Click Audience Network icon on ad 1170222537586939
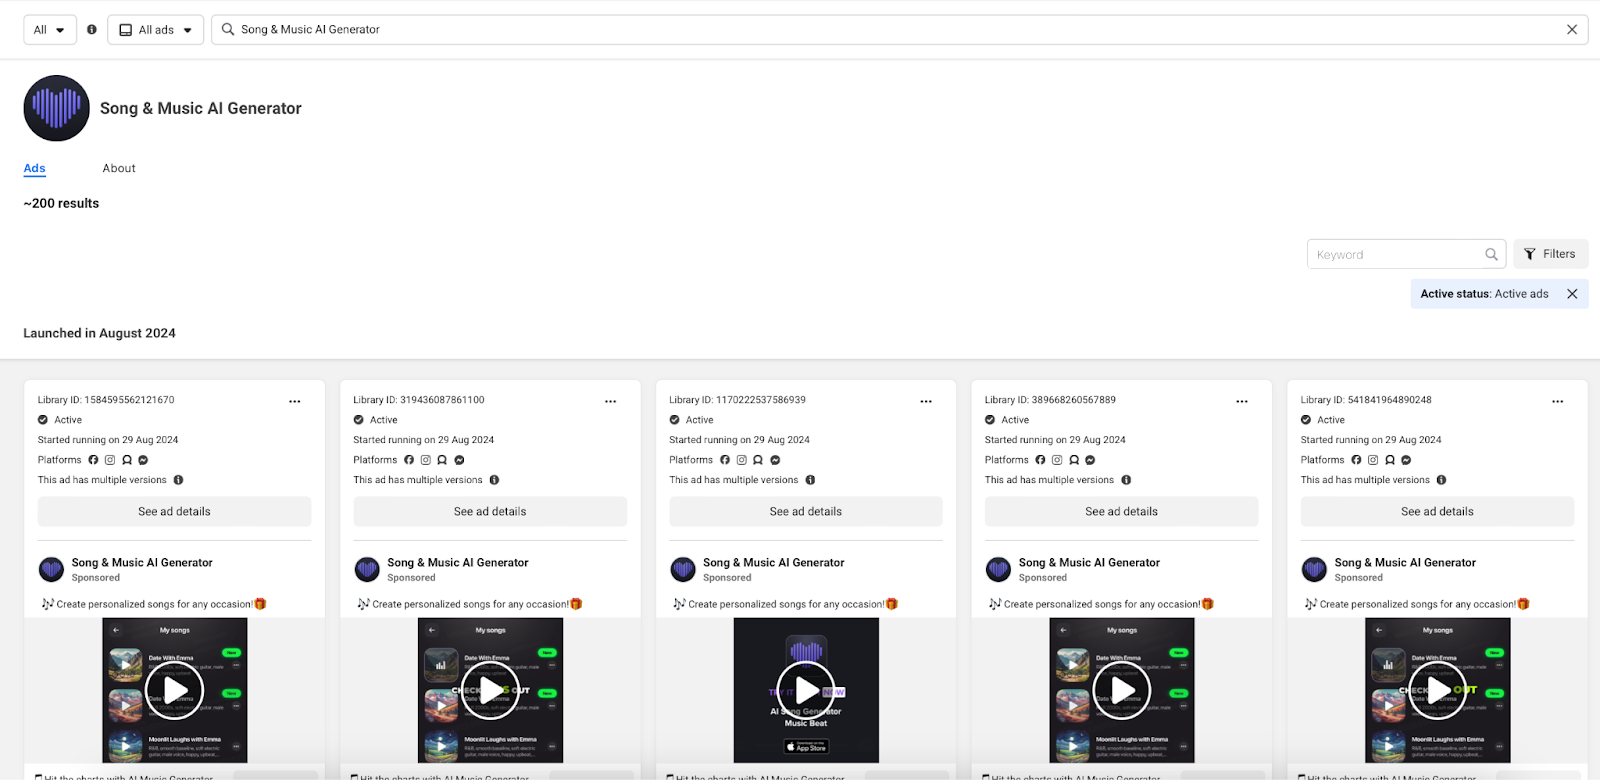Screen dimensions: 1600x780 coord(758,460)
